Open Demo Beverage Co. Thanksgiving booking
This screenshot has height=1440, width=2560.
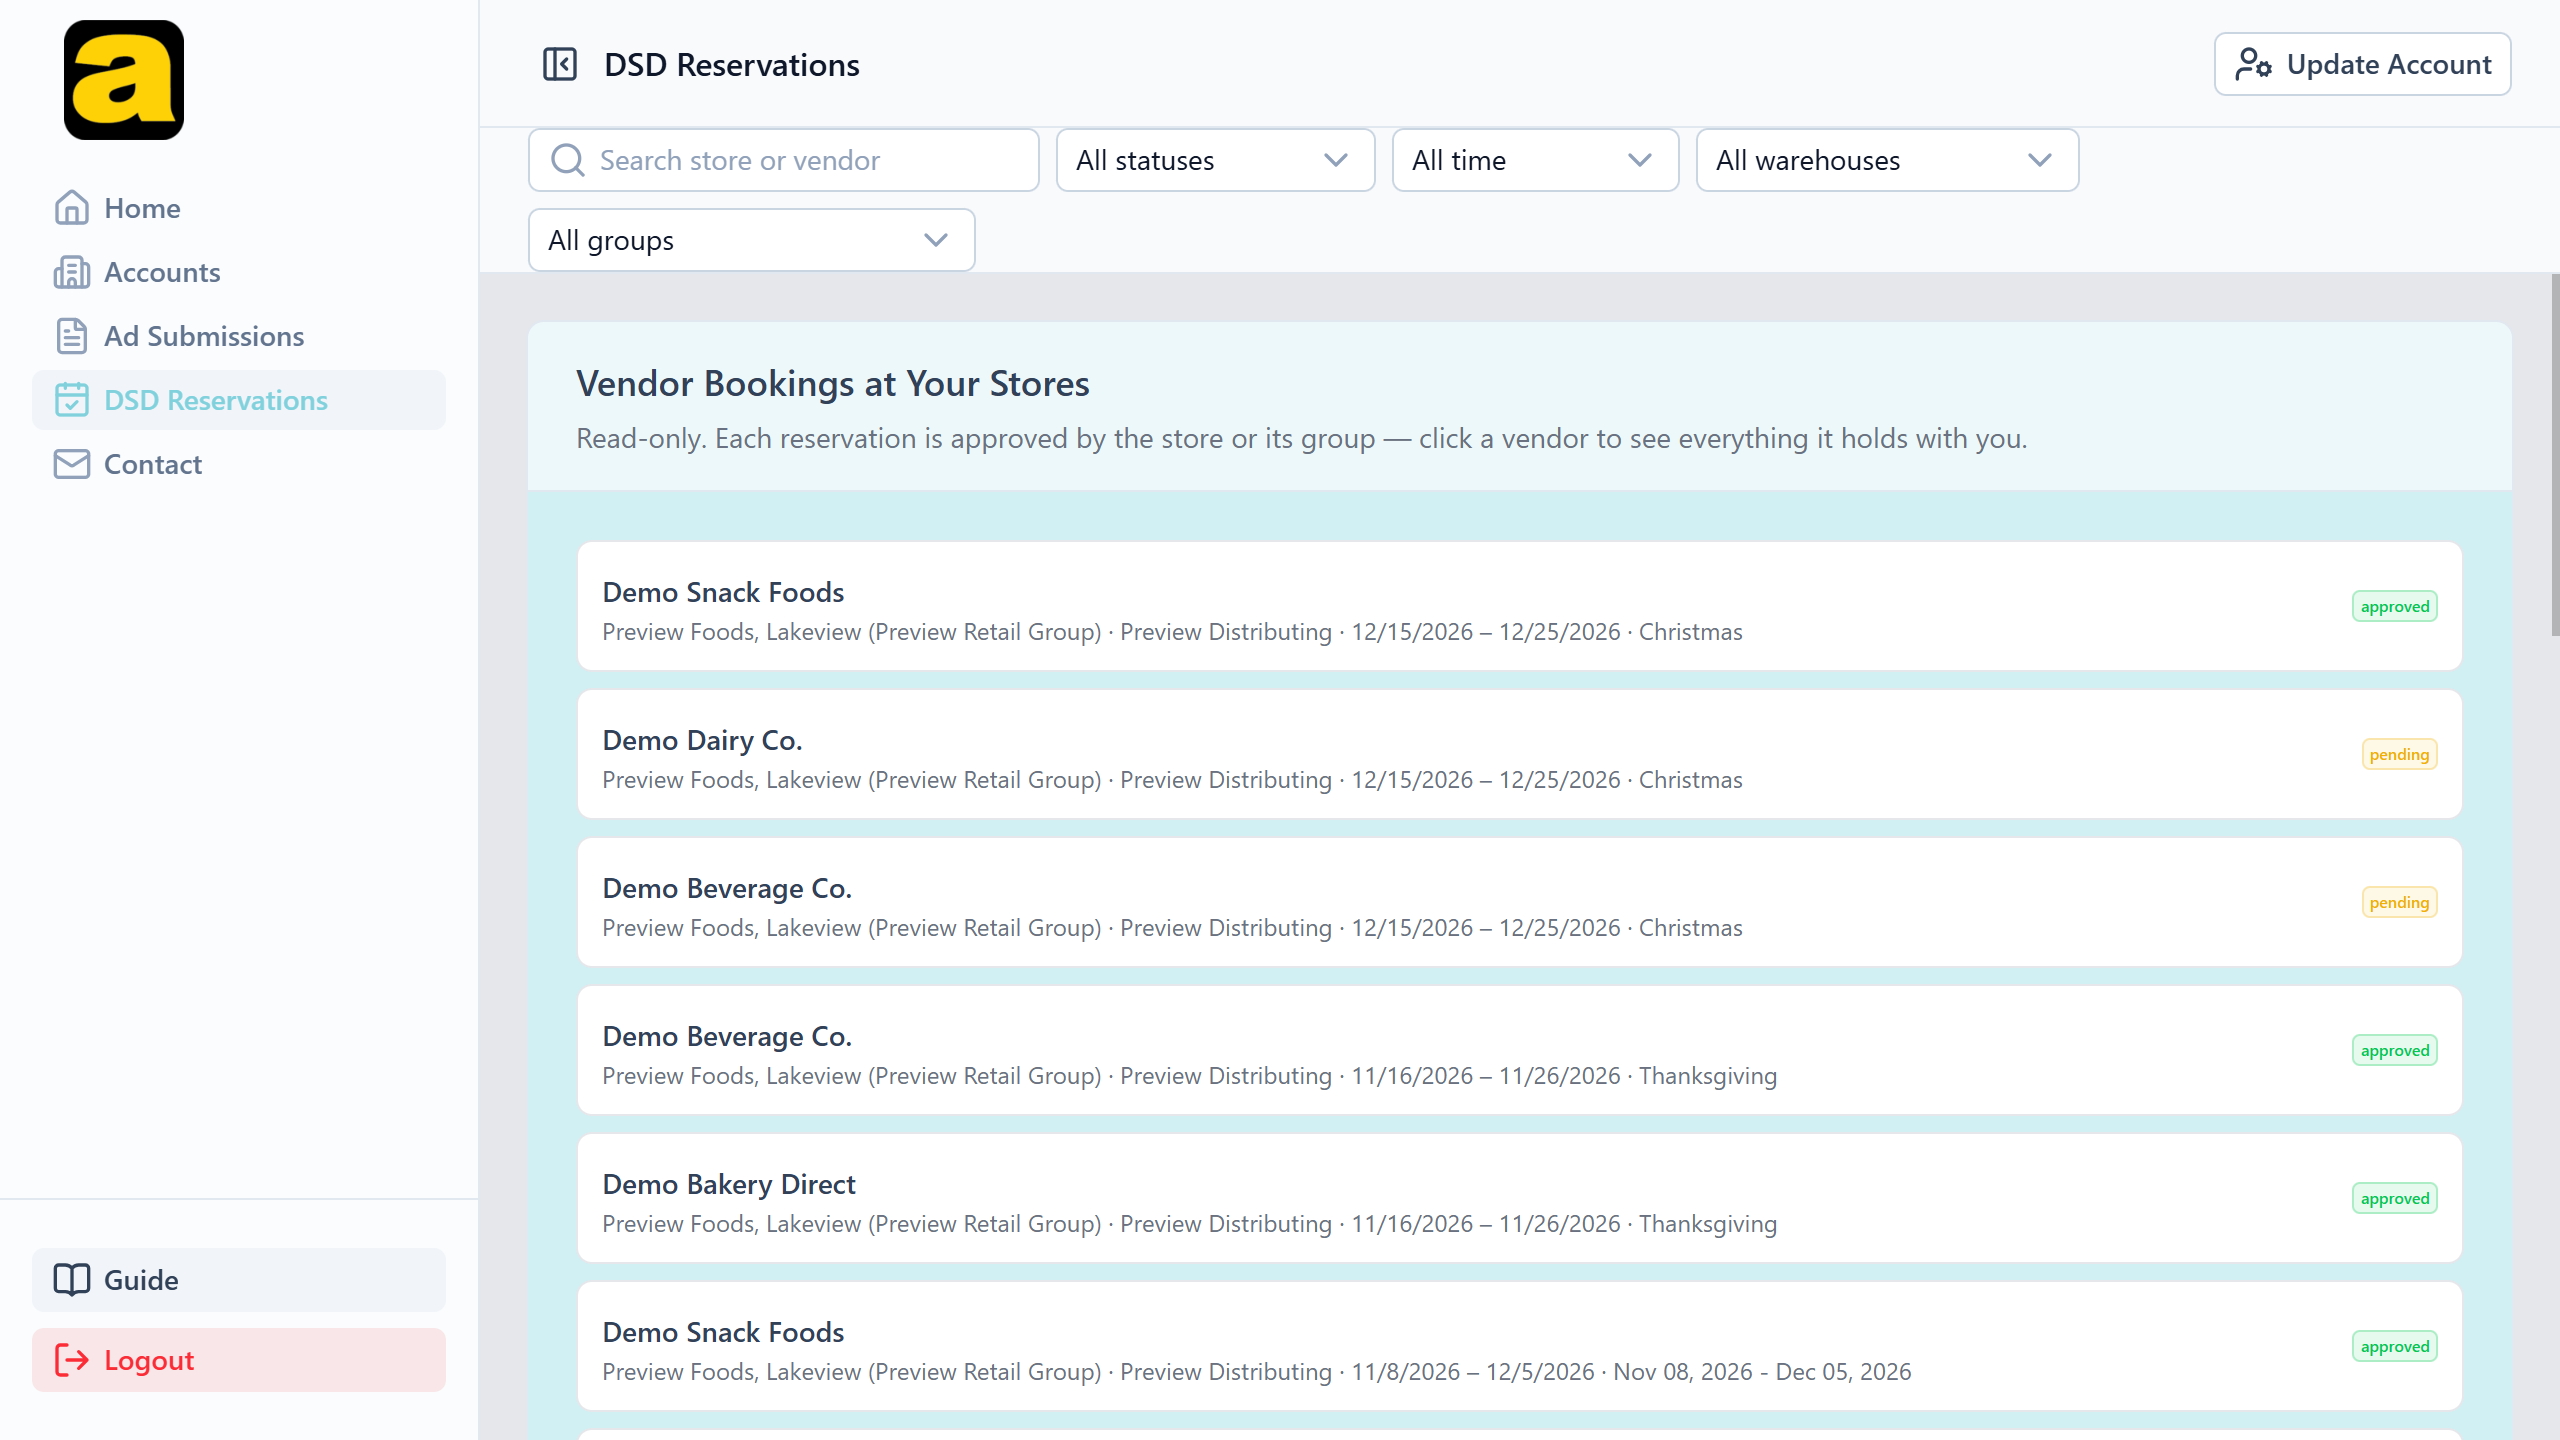tap(1520, 1050)
